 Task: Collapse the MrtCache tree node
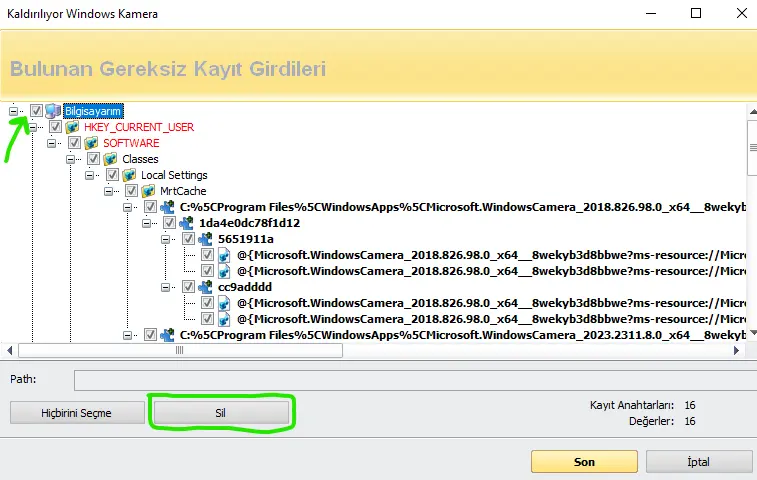109,191
